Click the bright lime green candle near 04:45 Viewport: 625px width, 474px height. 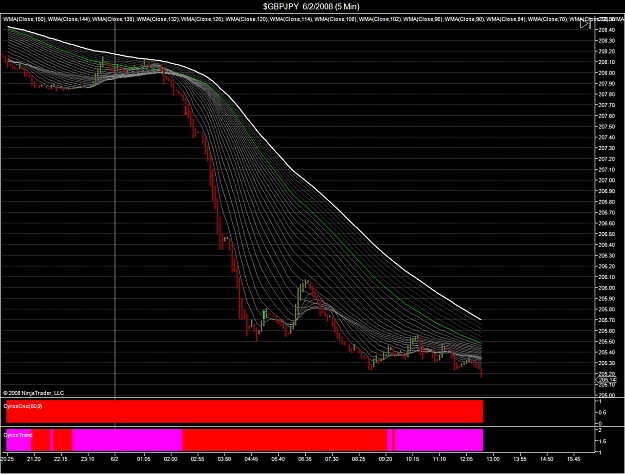(264, 315)
